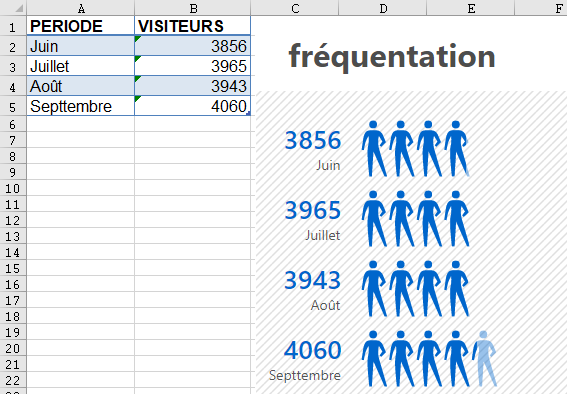The width and height of the screenshot is (567, 394).
Task: Click the fill handle at cell B5 corner
Action: 249,114
